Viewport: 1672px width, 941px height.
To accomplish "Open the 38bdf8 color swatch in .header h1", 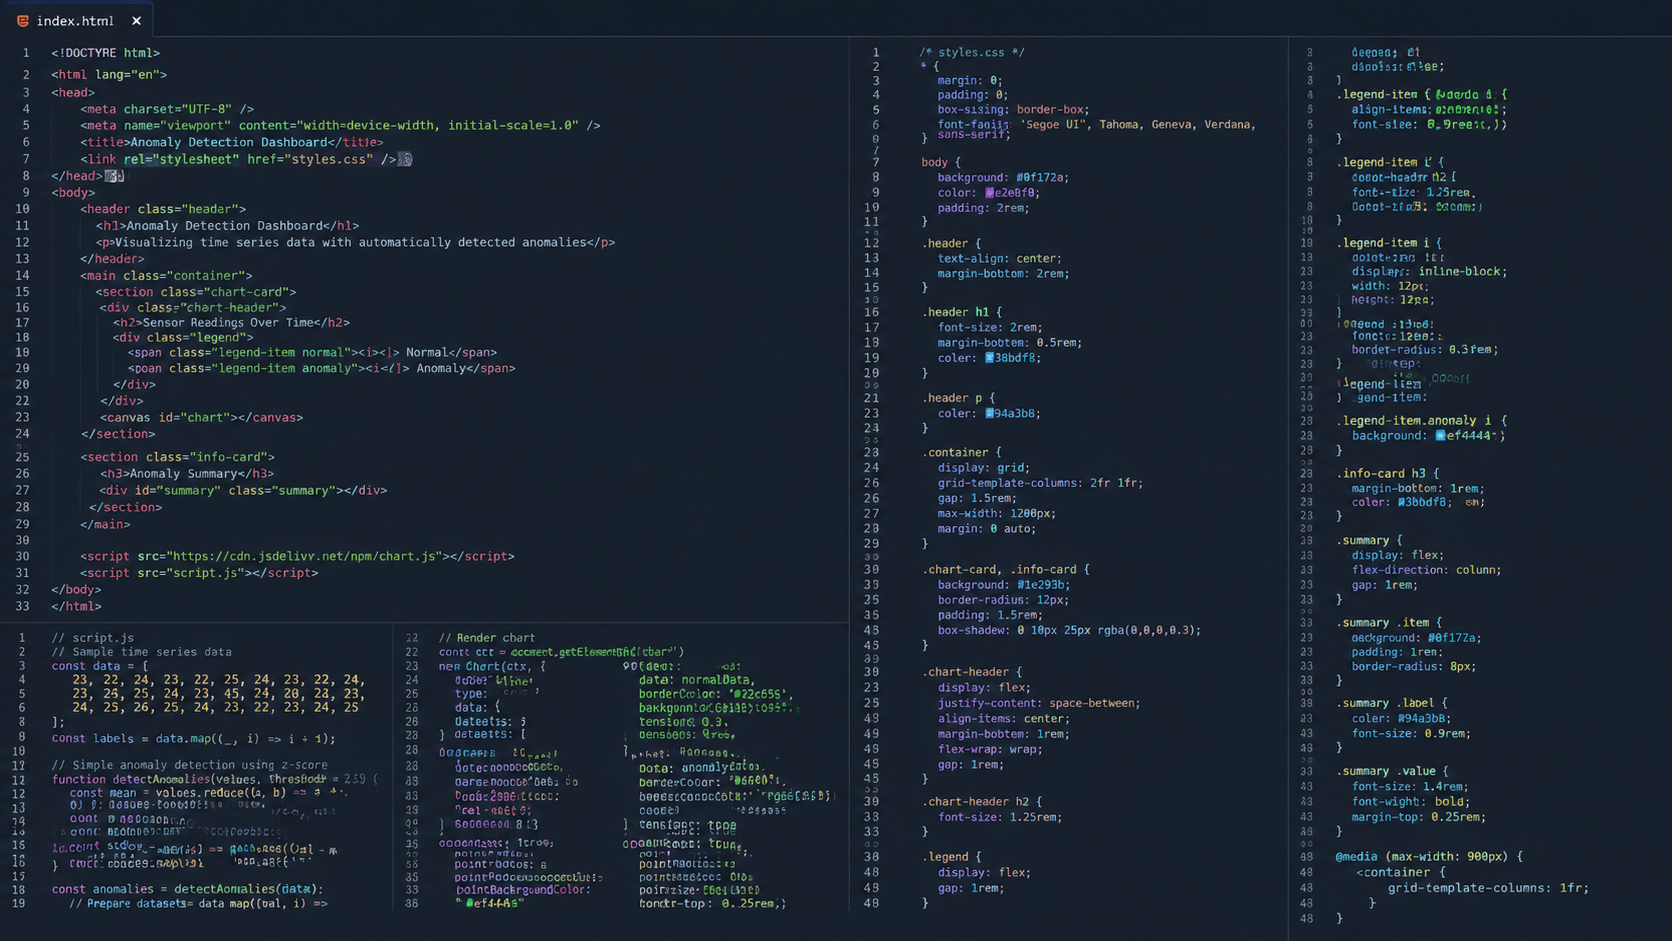I will point(990,358).
